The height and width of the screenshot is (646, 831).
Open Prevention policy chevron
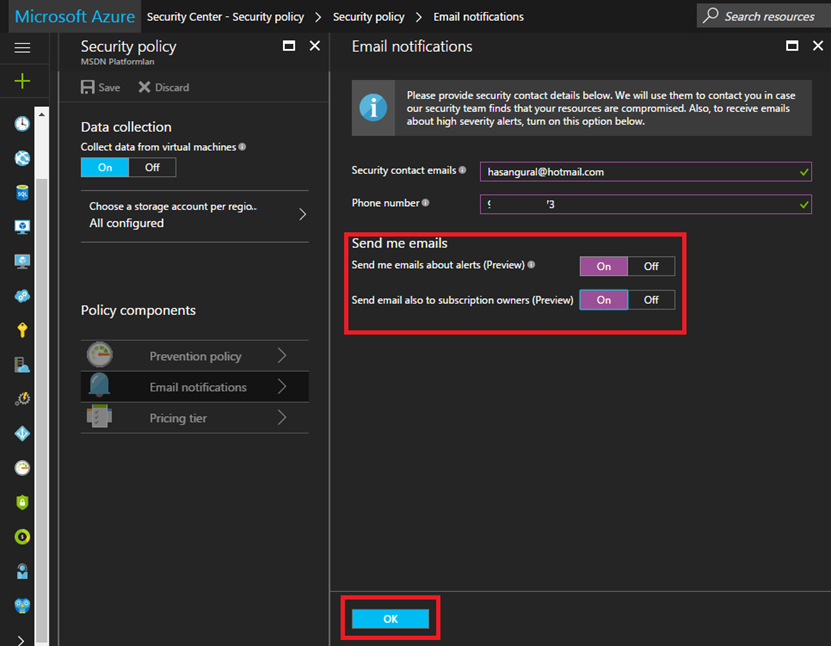[282, 356]
